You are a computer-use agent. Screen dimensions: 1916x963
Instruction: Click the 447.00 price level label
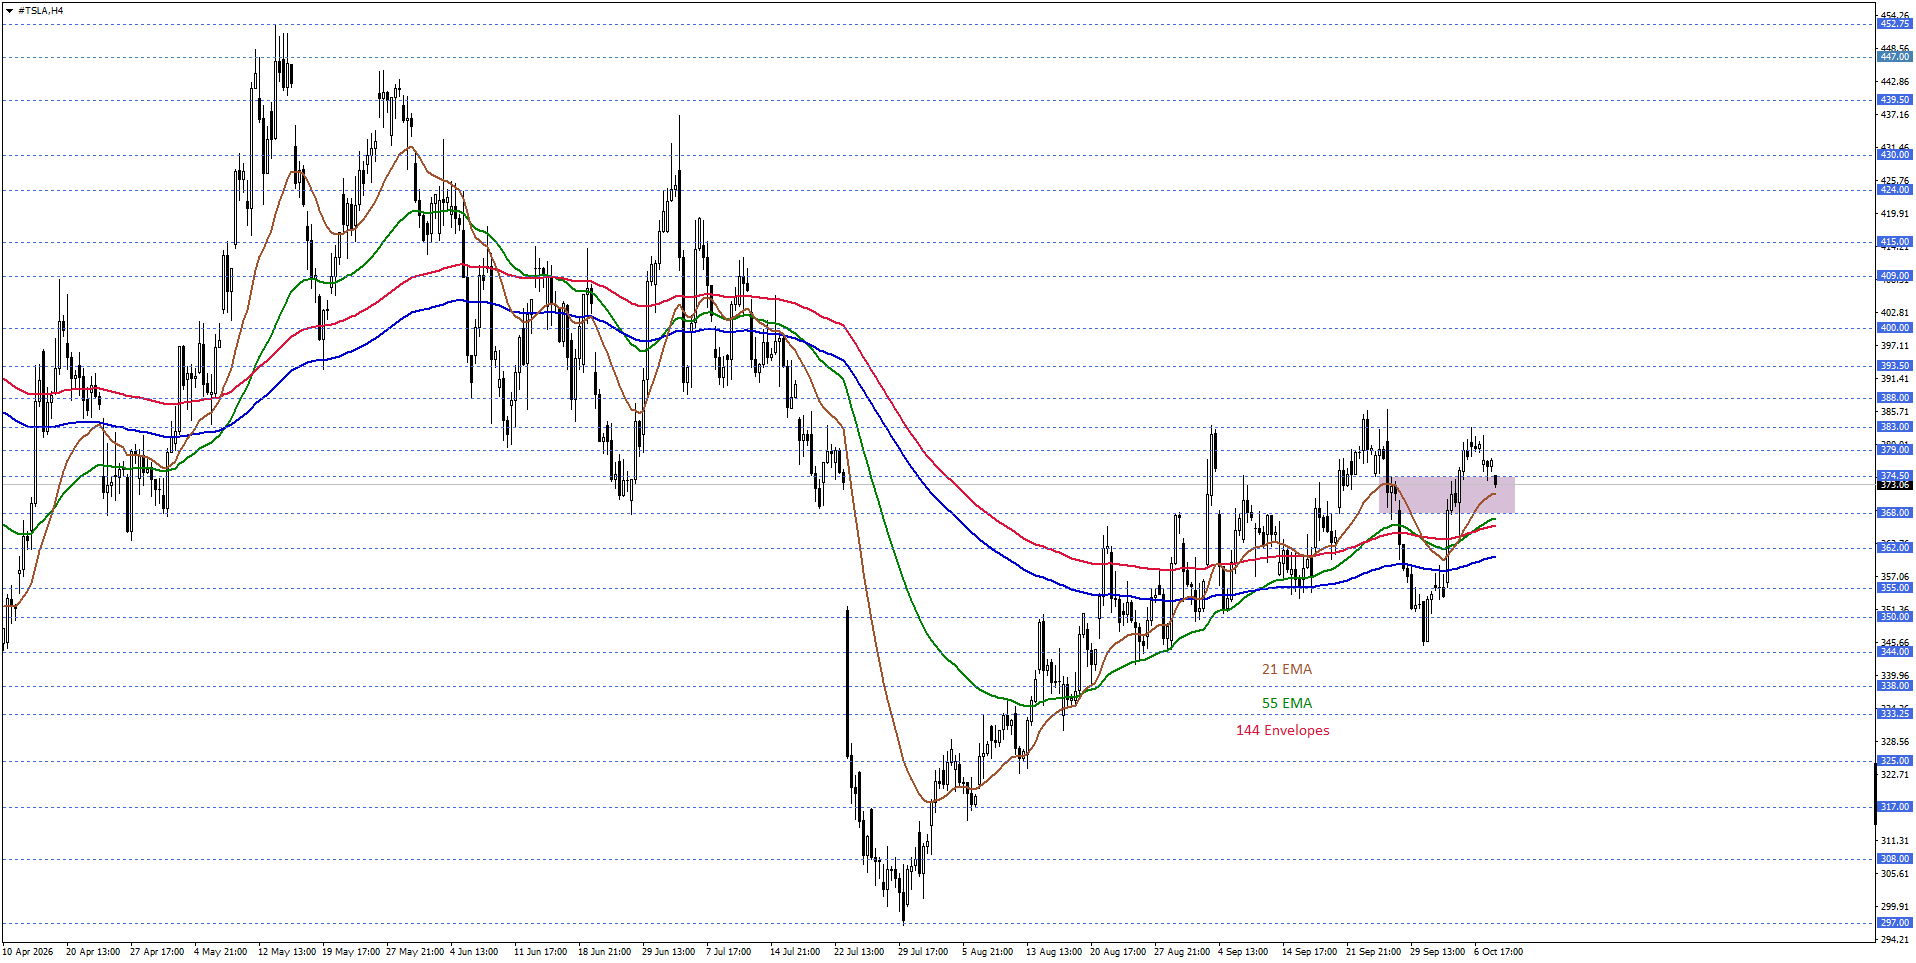(1895, 57)
